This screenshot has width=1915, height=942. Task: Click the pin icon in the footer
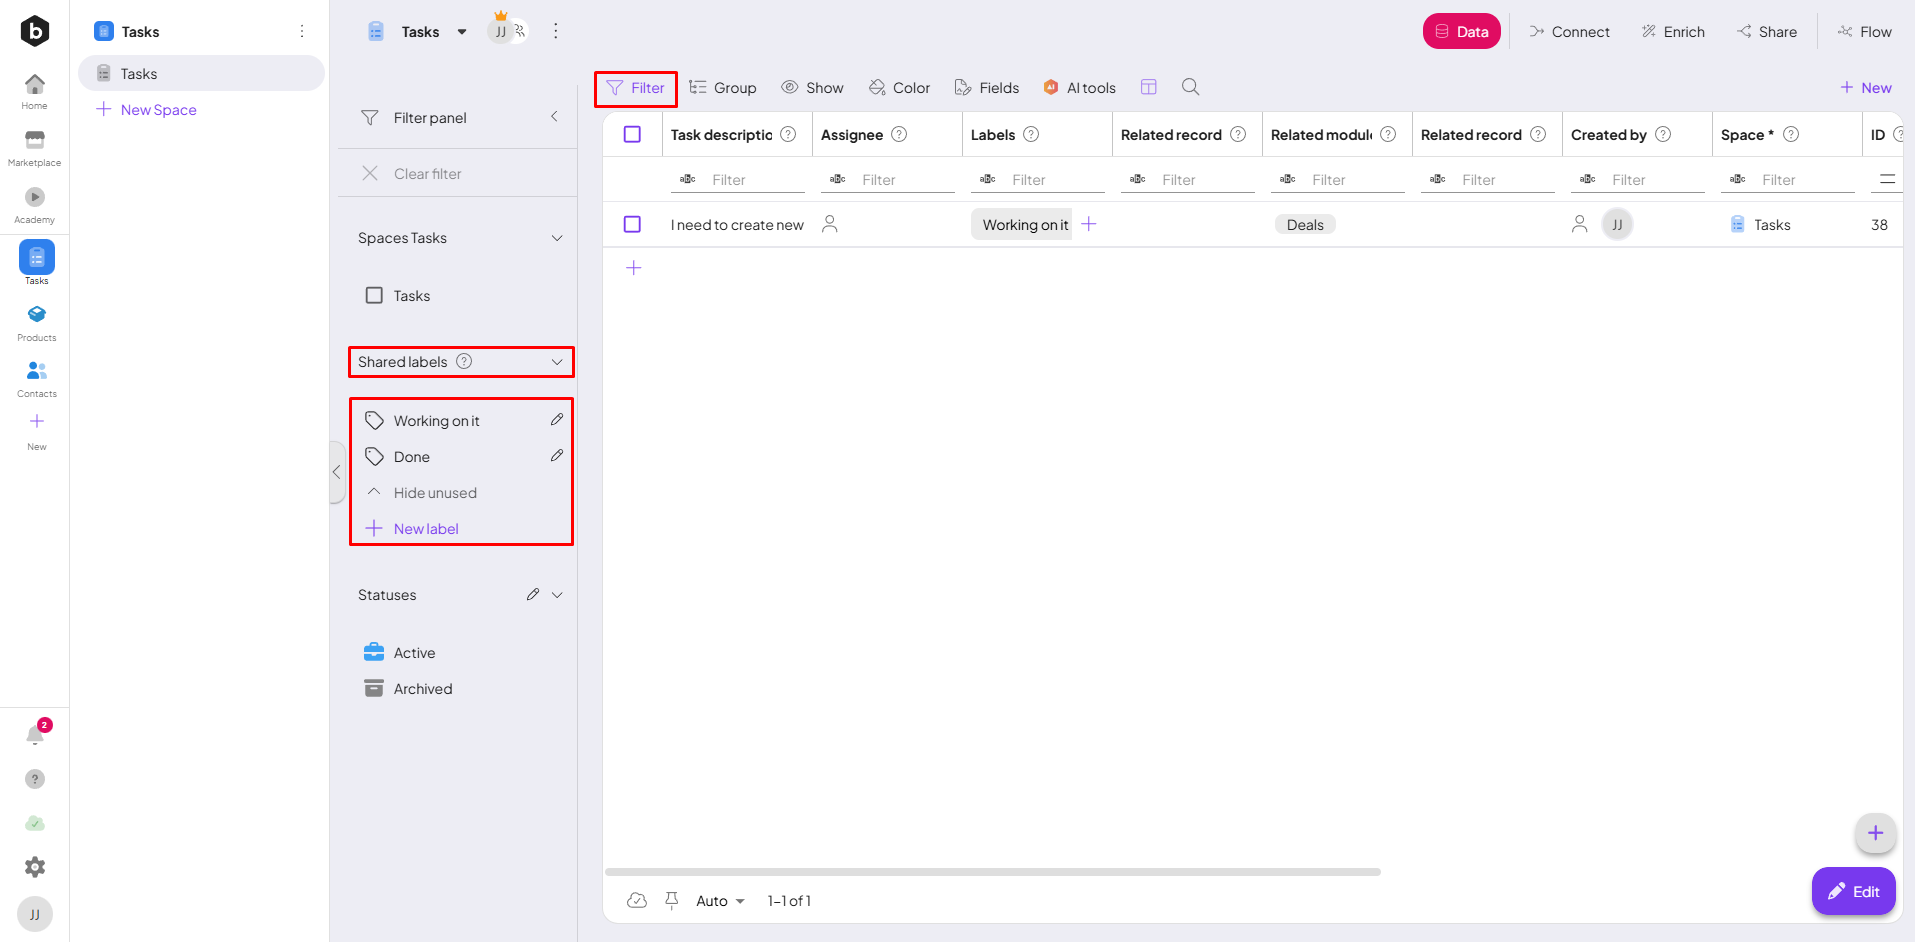pyautogui.click(x=672, y=900)
